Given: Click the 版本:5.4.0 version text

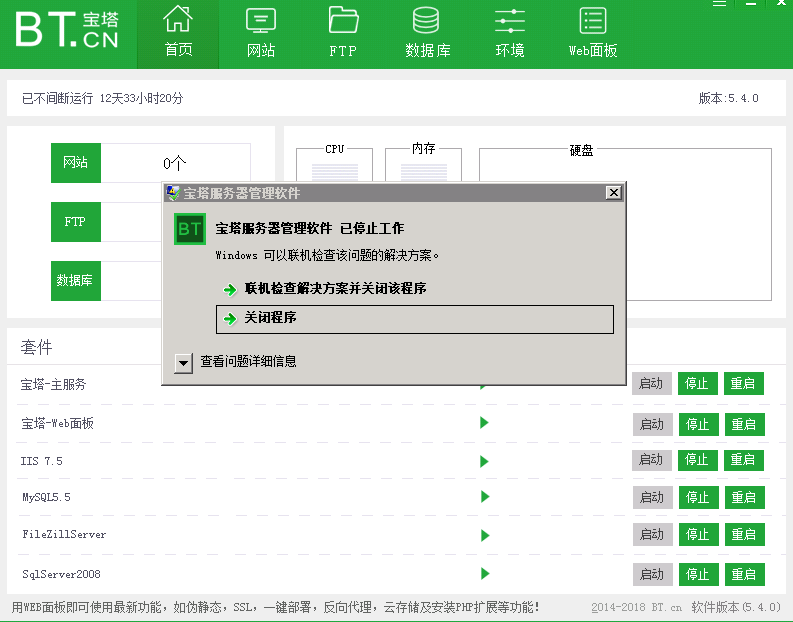Looking at the screenshot, I should pos(728,98).
